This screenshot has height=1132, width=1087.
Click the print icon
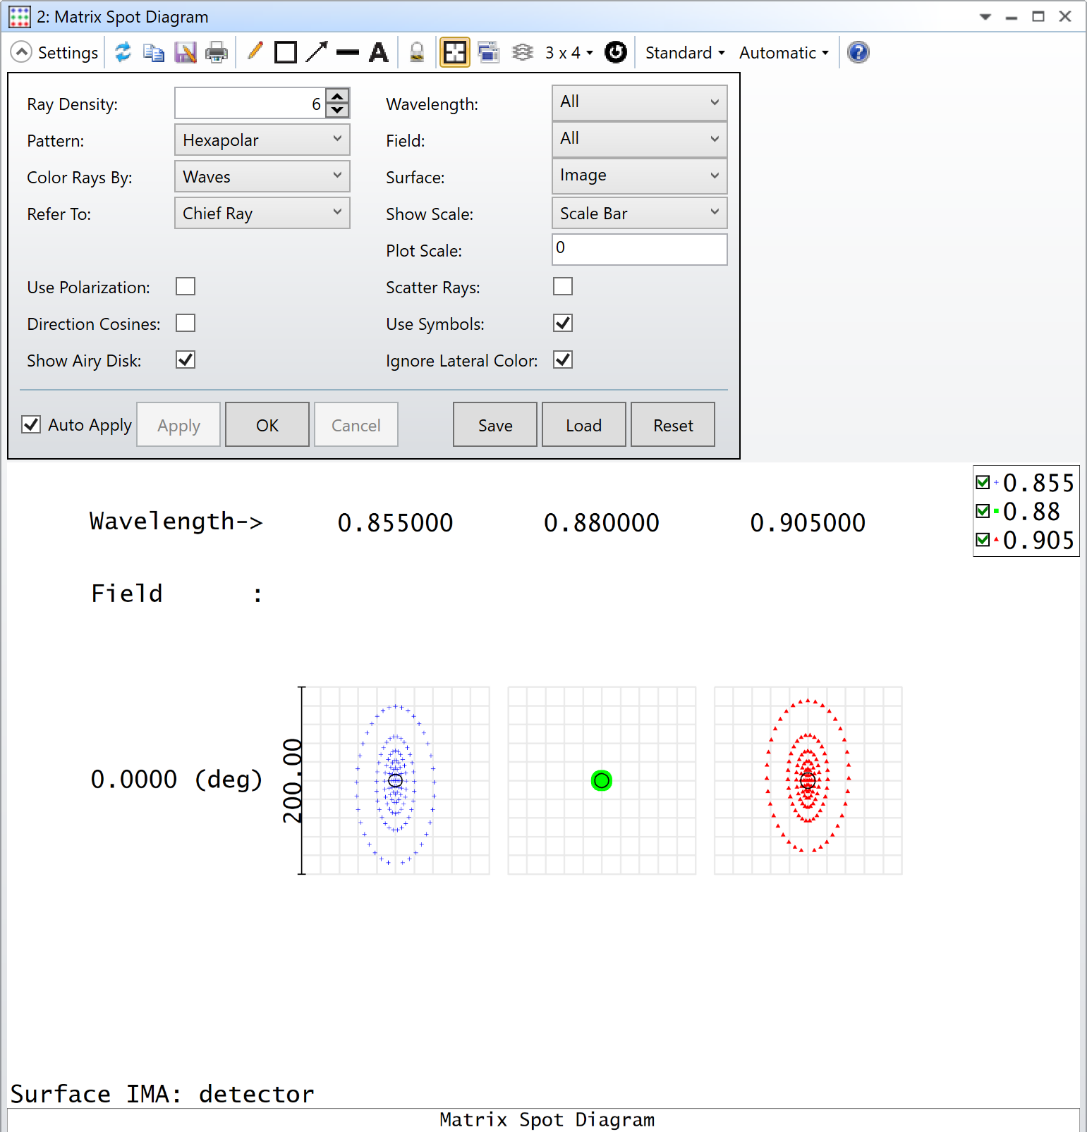tap(217, 53)
